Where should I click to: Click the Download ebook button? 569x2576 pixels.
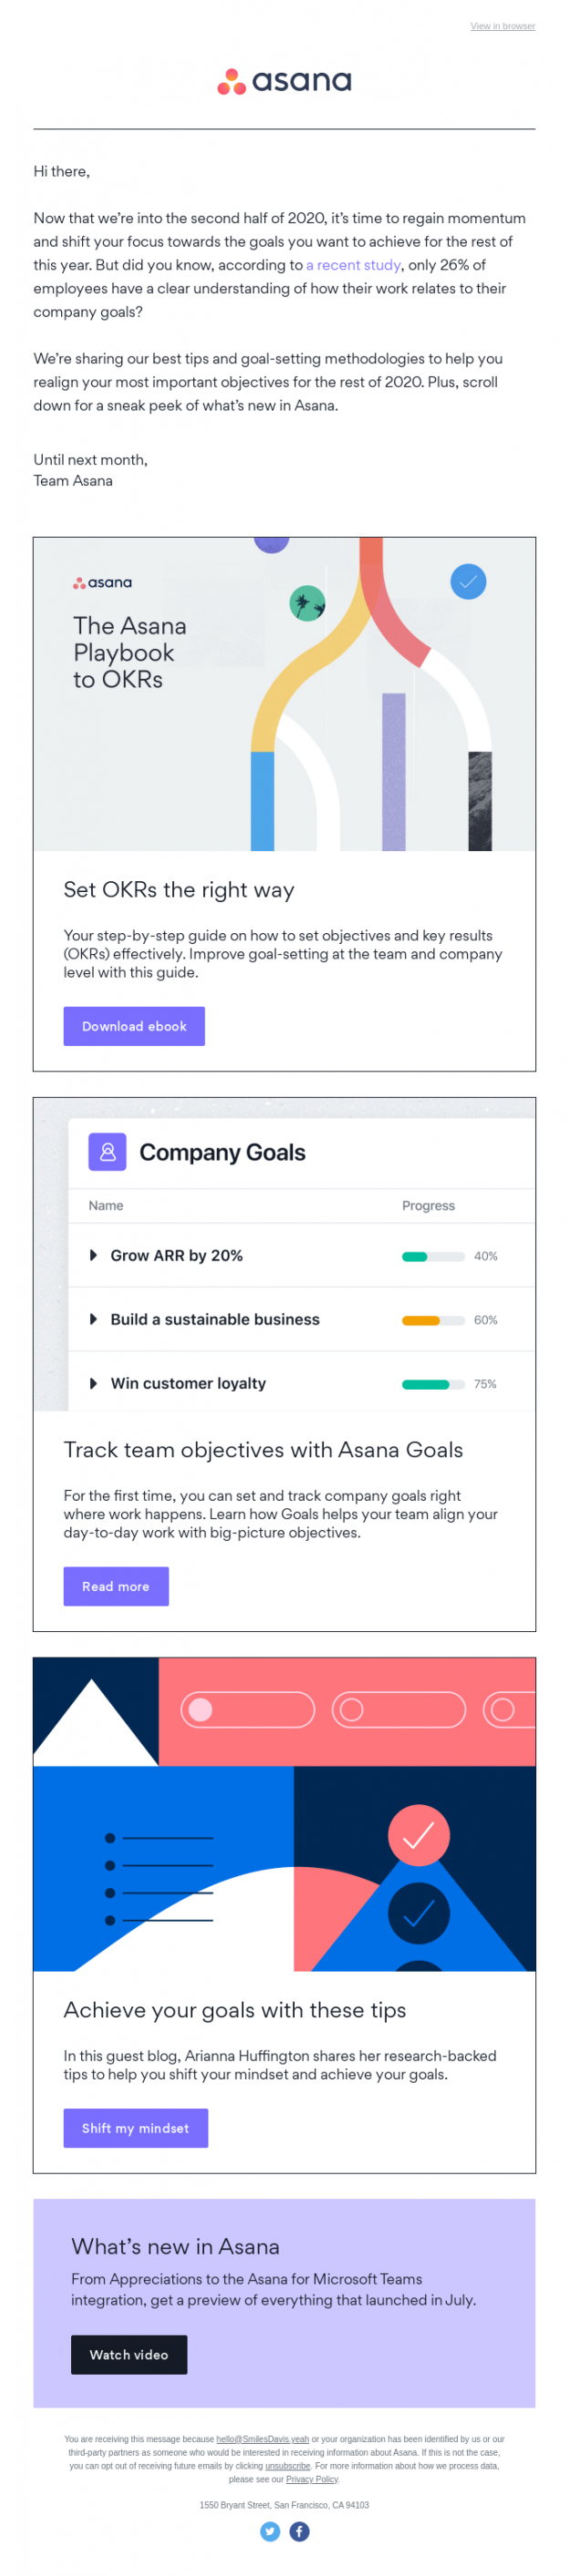coord(134,1025)
